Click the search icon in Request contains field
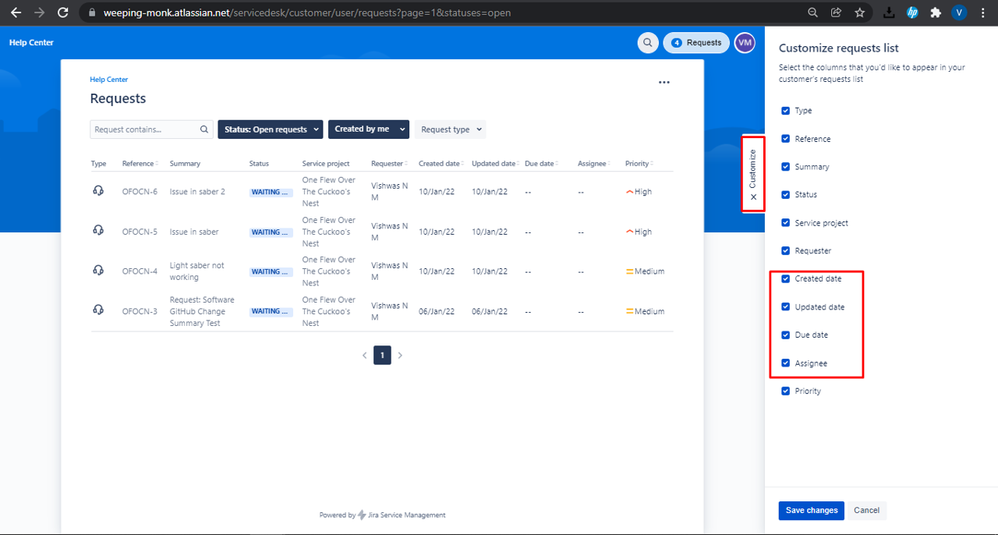 point(204,129)
